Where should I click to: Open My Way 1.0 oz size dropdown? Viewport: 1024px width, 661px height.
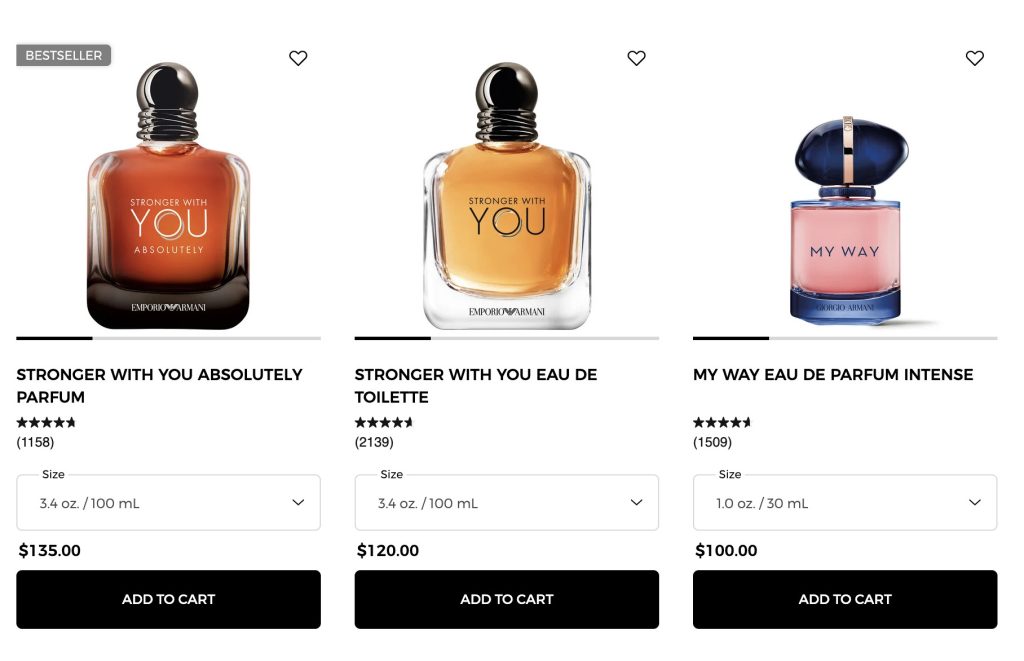click(844, 502)
